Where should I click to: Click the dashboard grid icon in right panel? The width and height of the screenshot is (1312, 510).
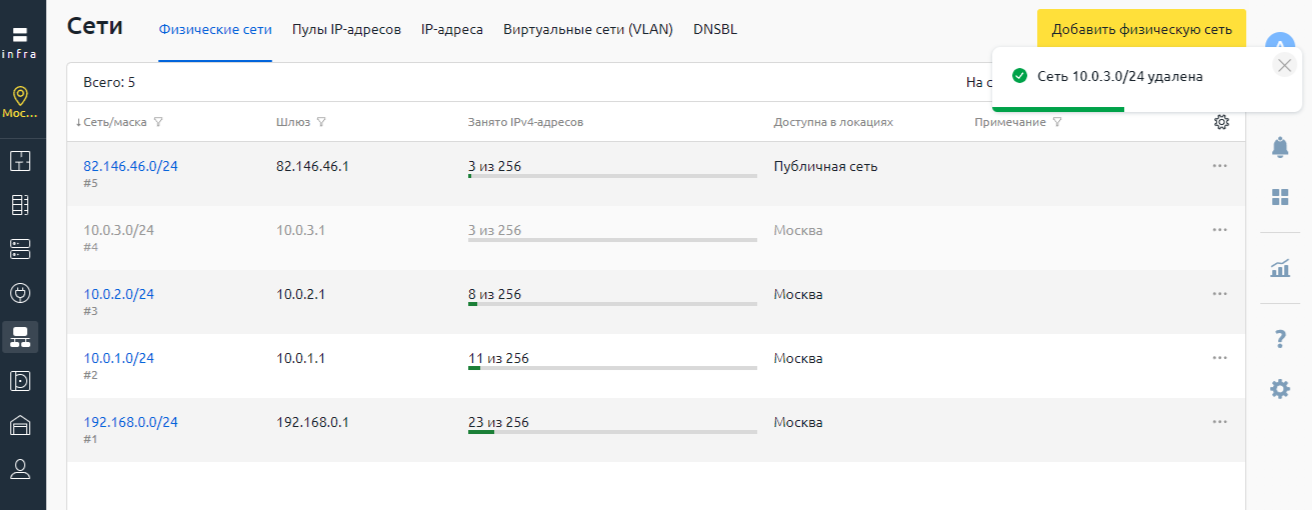click(1280, 197)
